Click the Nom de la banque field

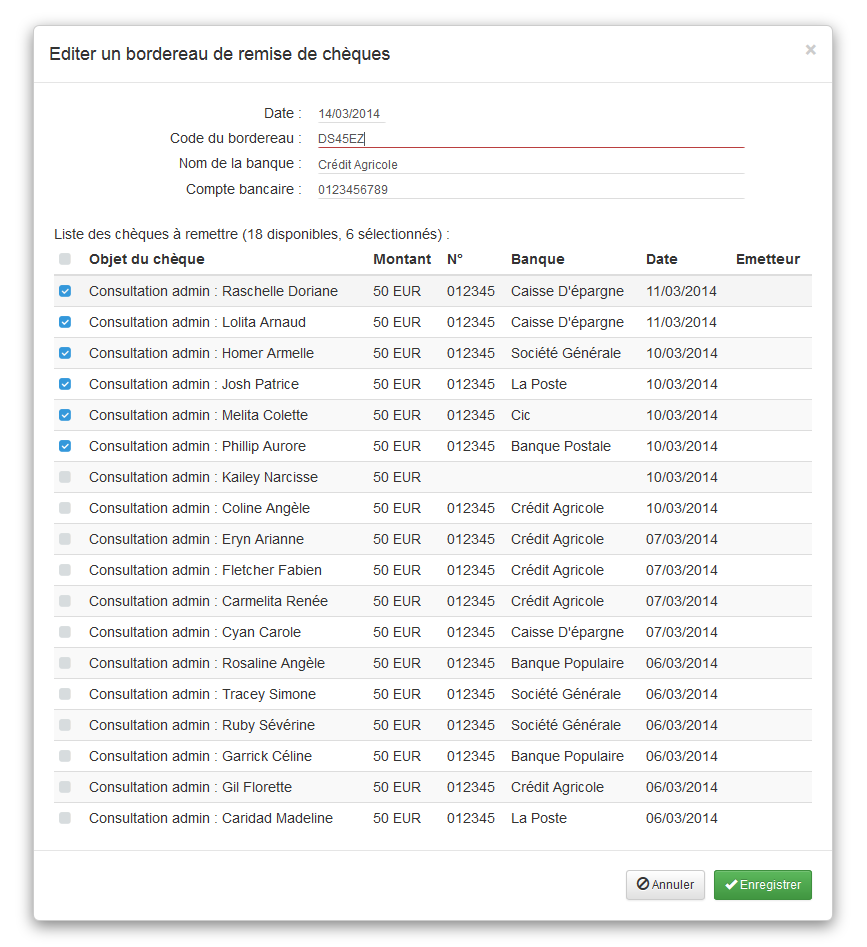(x=530, y=164)
